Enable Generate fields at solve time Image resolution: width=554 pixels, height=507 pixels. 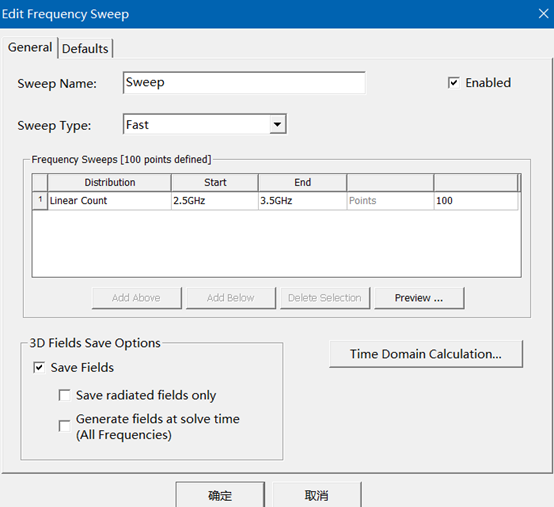point(64,426)
